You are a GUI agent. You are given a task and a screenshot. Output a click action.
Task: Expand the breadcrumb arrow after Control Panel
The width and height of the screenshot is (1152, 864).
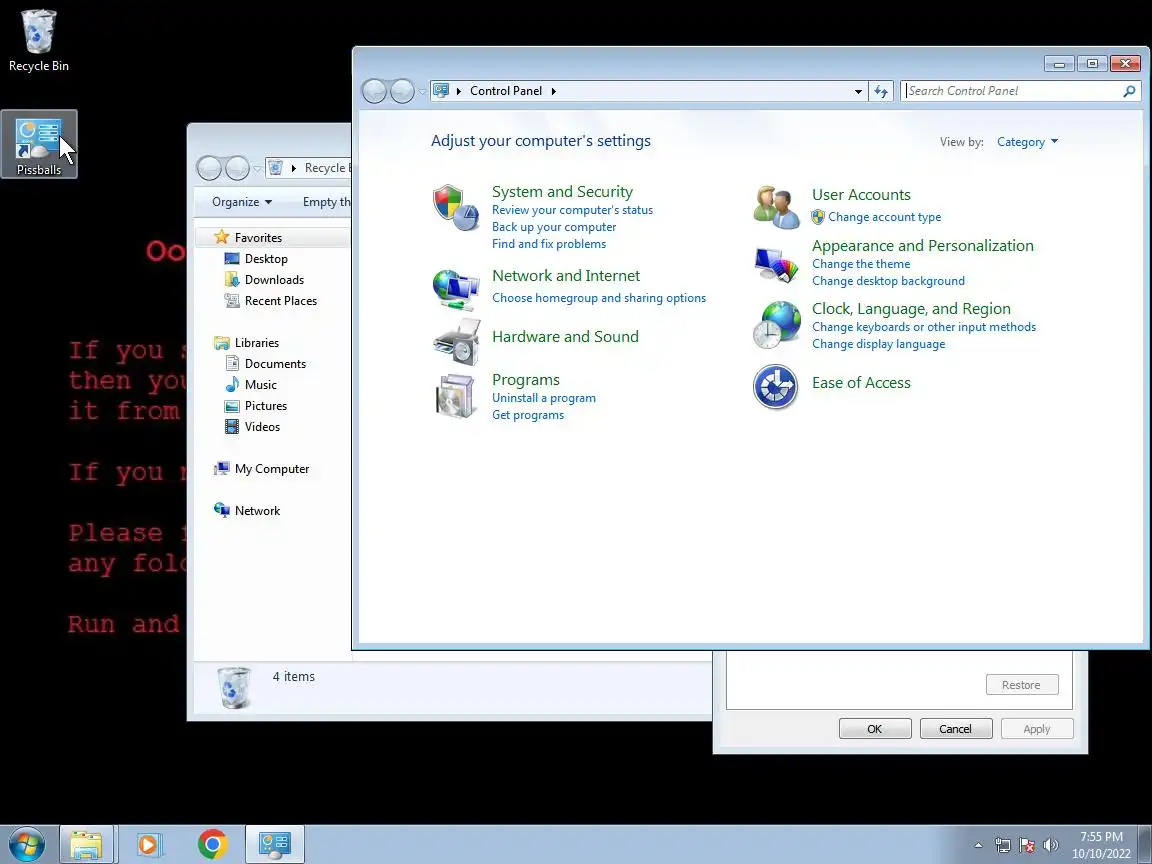(x=553, y=91)
